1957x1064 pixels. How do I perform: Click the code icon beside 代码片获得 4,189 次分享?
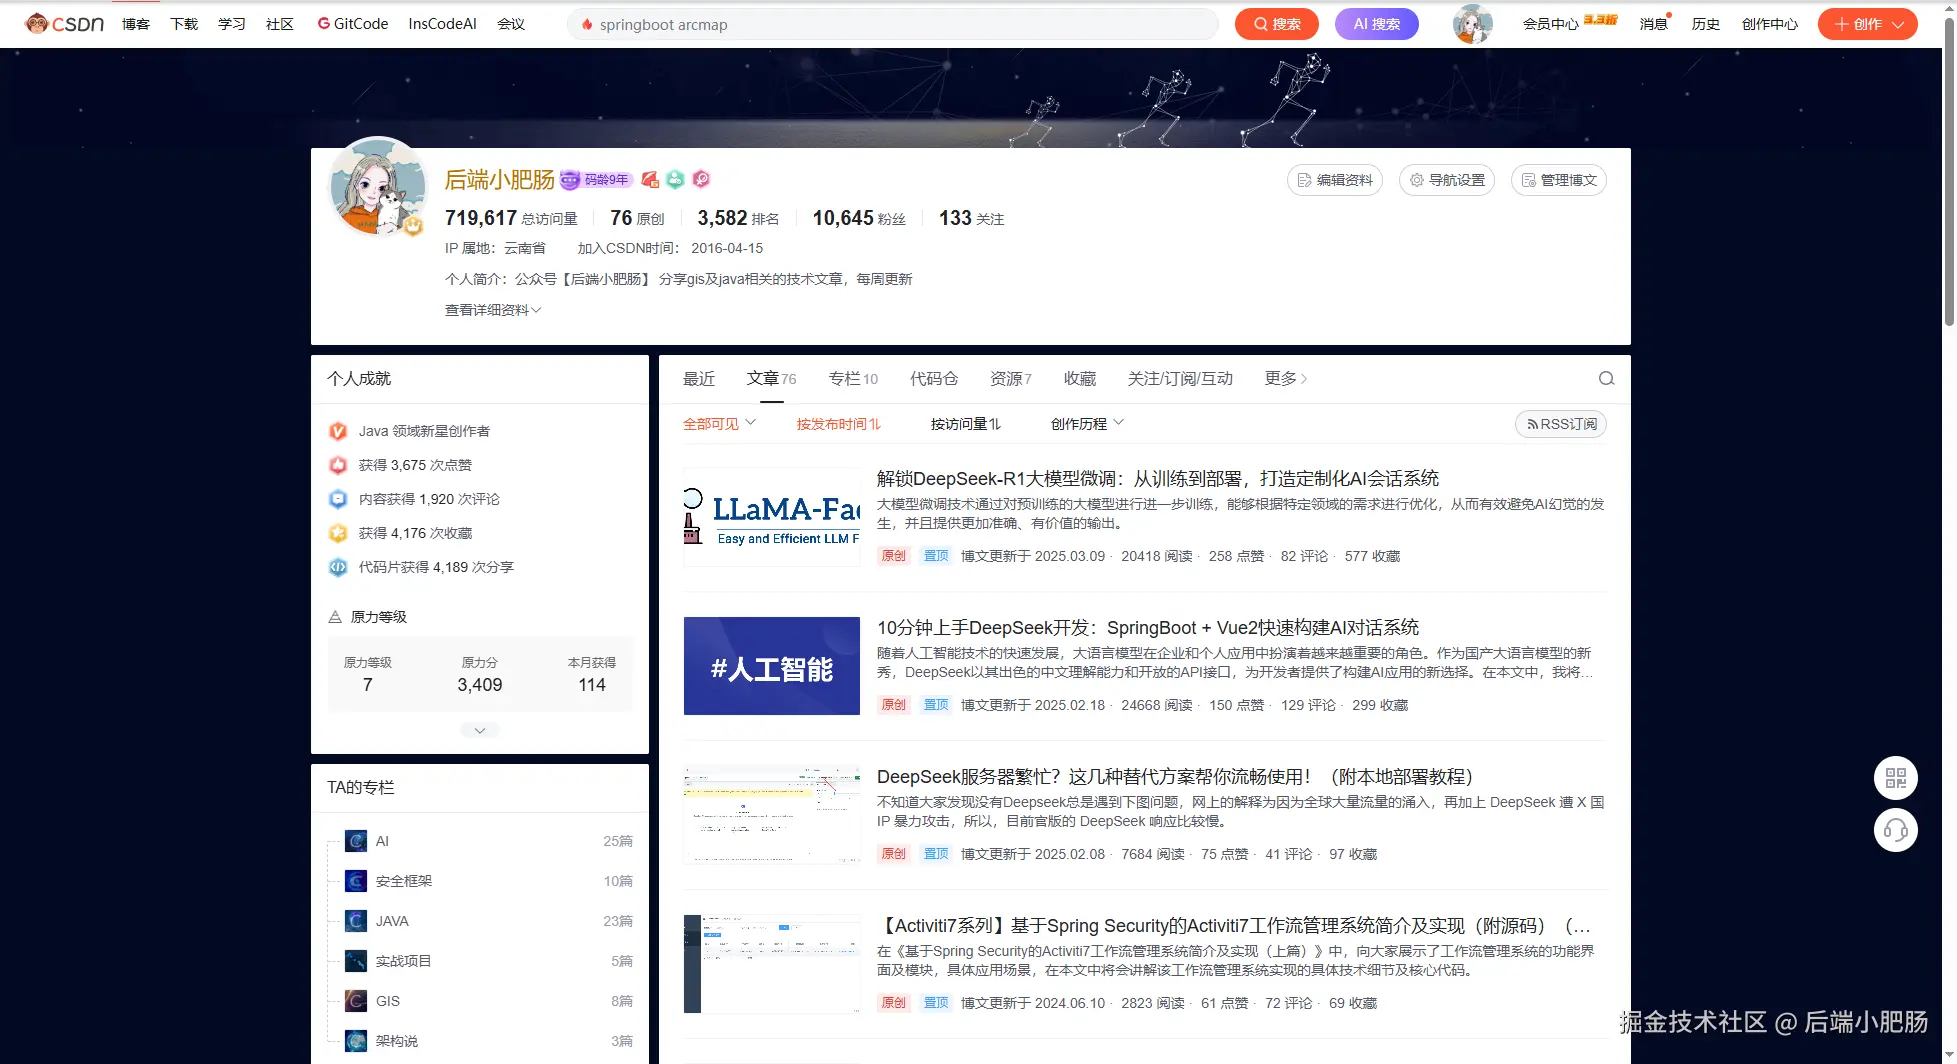point(338,567)
